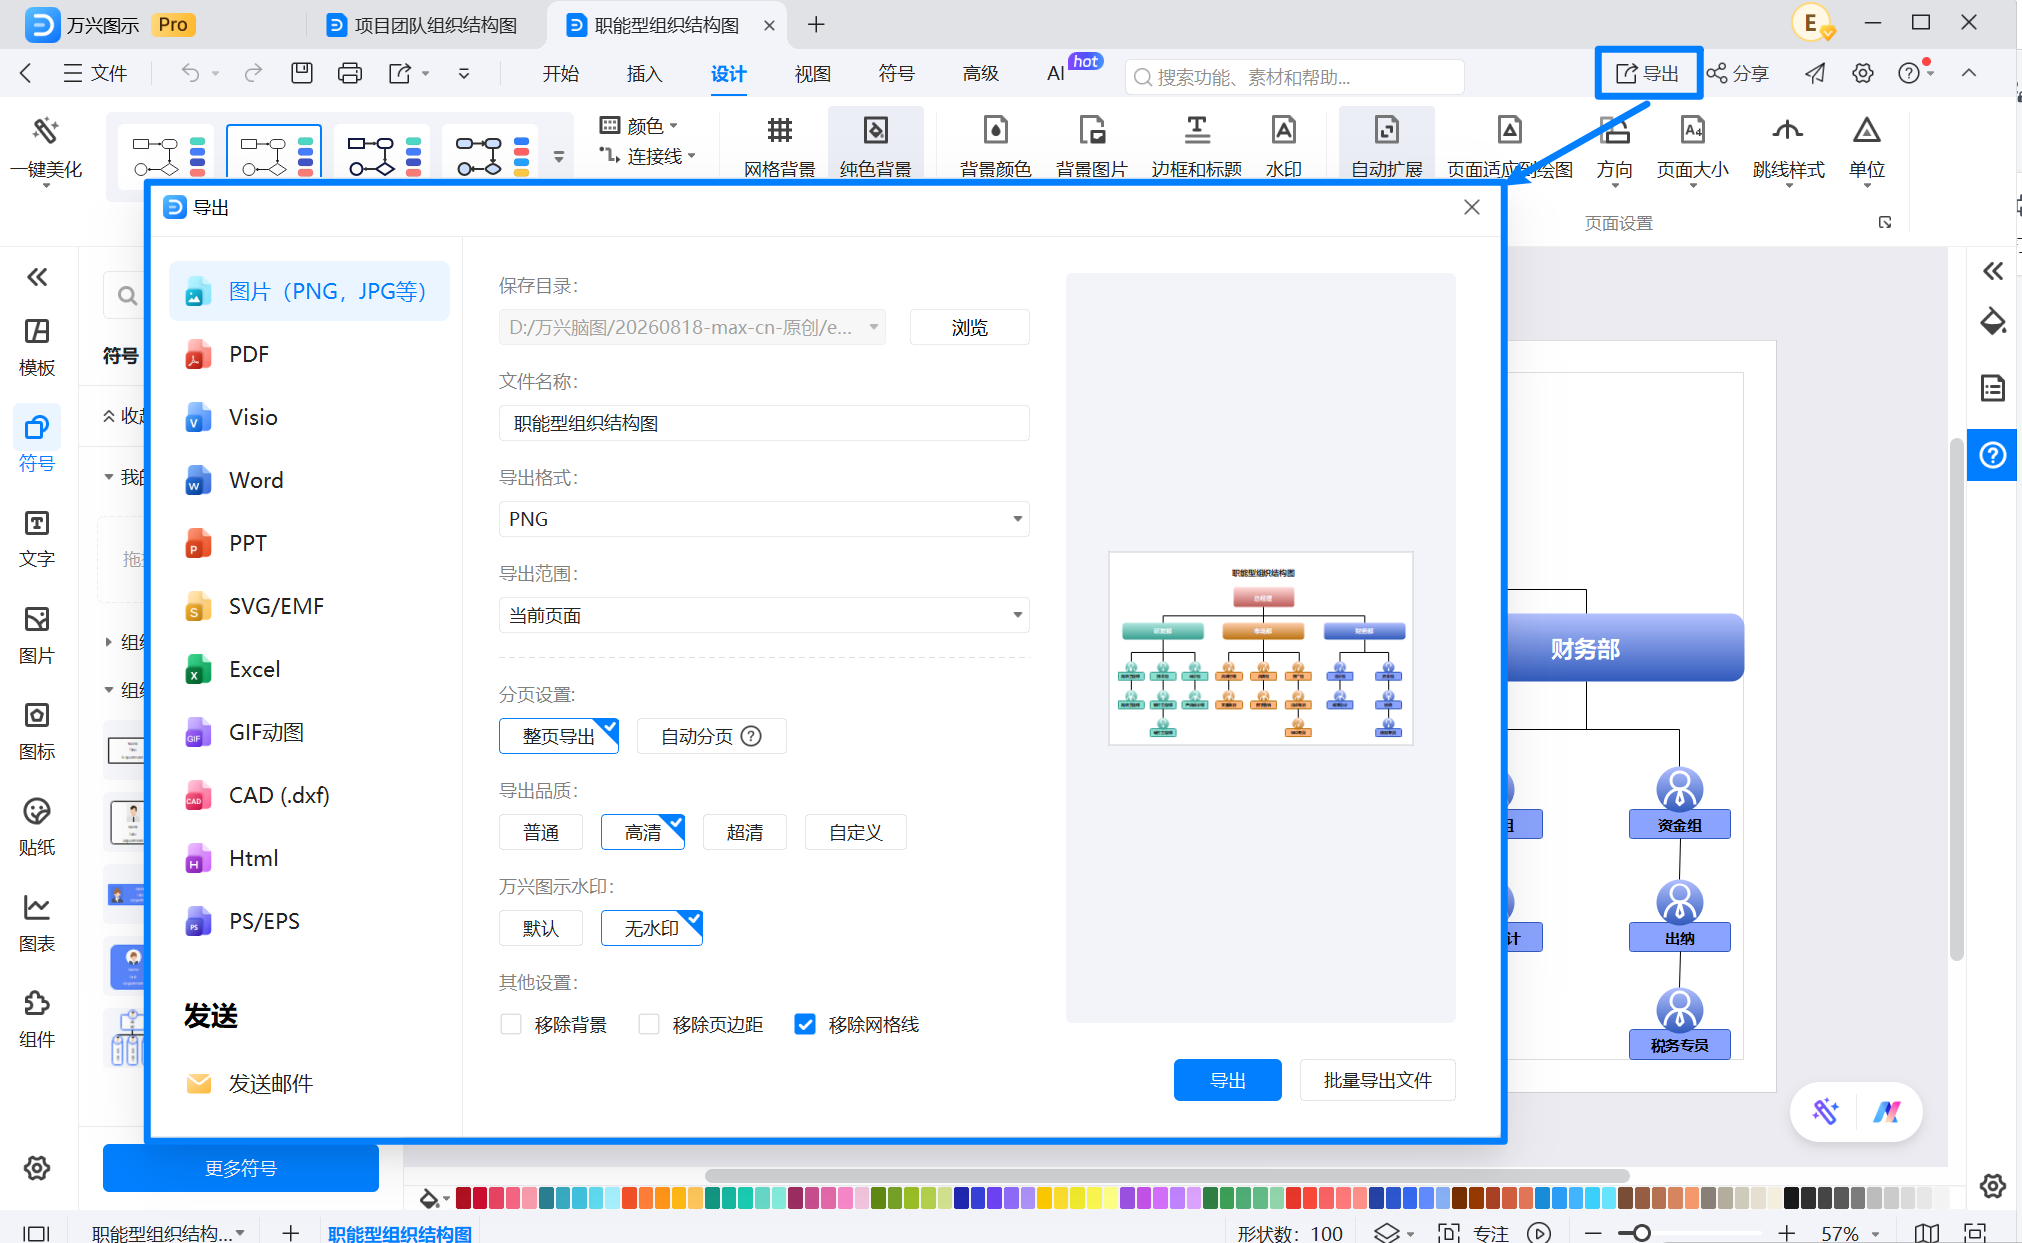Click the blue help icon on right panel
The width and height of the screenshot is (2022, 1243).
coord(1992,455)
